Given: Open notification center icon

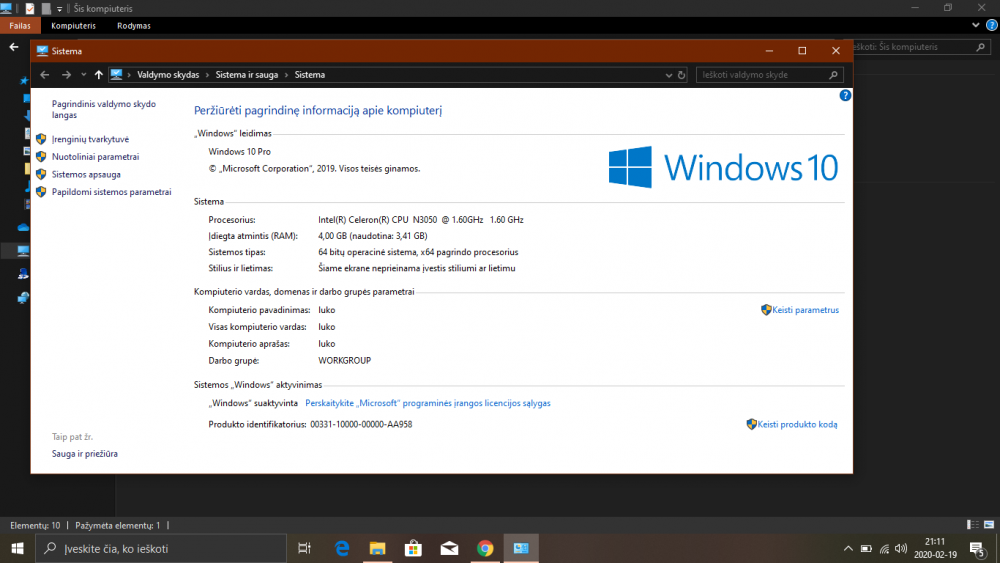Looking at the screenshot, I should (x=978, y=548).
